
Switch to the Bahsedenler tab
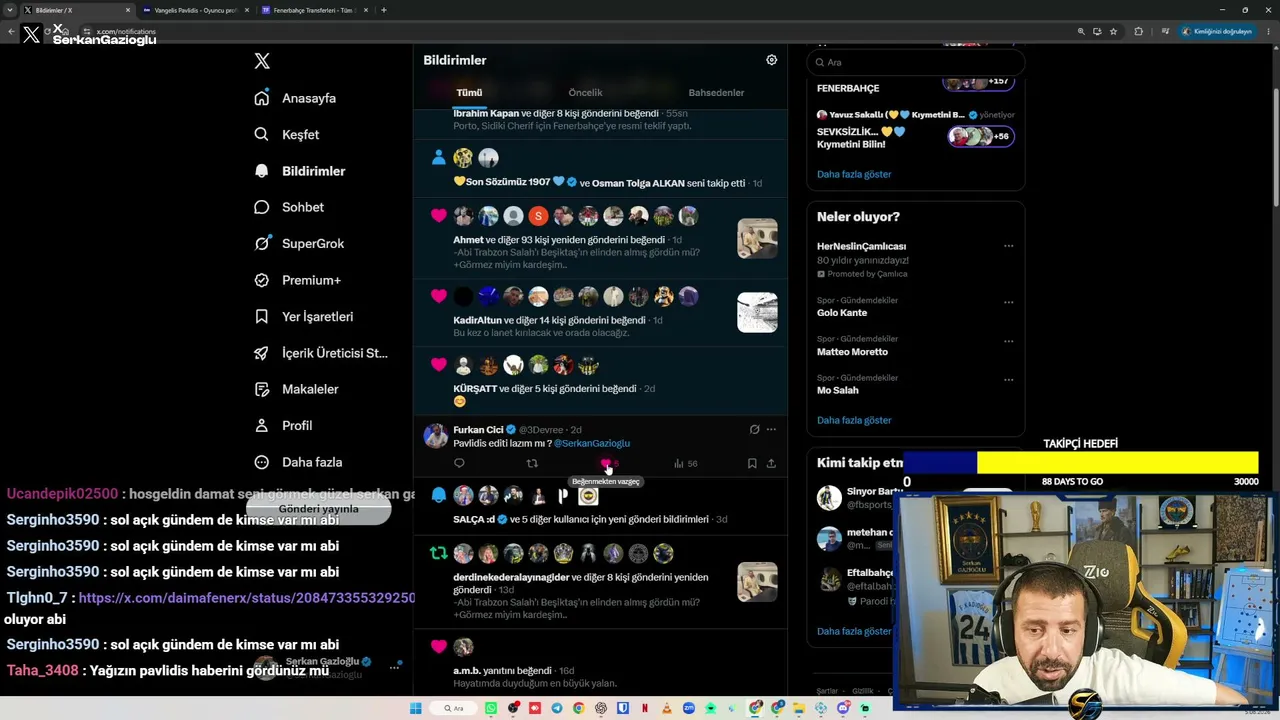(x=716, y=92)
